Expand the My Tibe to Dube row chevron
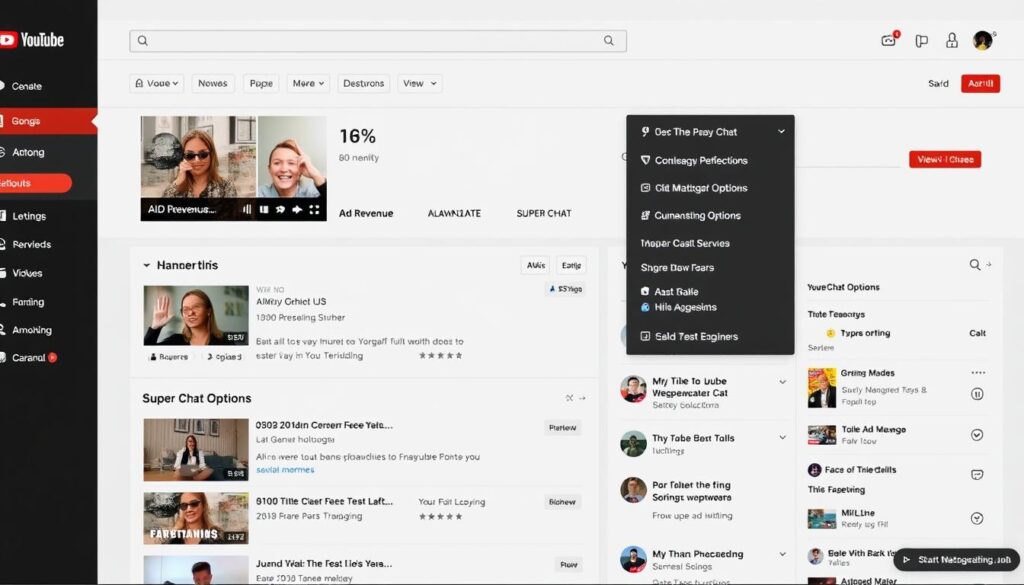Image resolution: width=1024 pixels, height=585 pixels. pyautogui.click(x=782, y=381)
